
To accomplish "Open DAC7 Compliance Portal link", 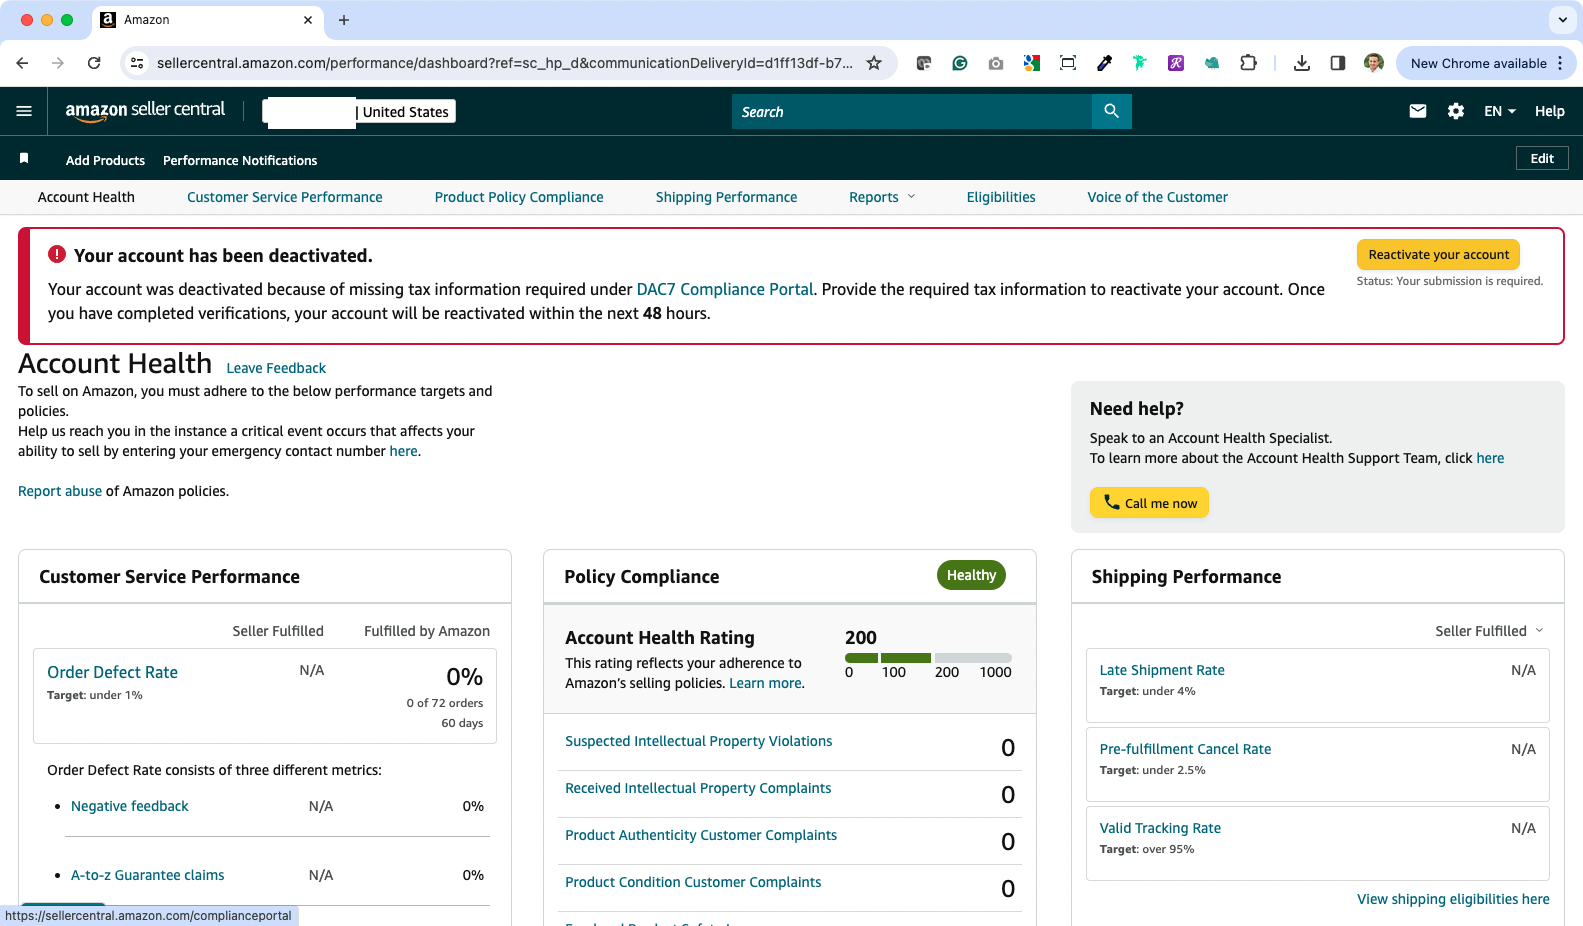I will click(x=725, y=289).
